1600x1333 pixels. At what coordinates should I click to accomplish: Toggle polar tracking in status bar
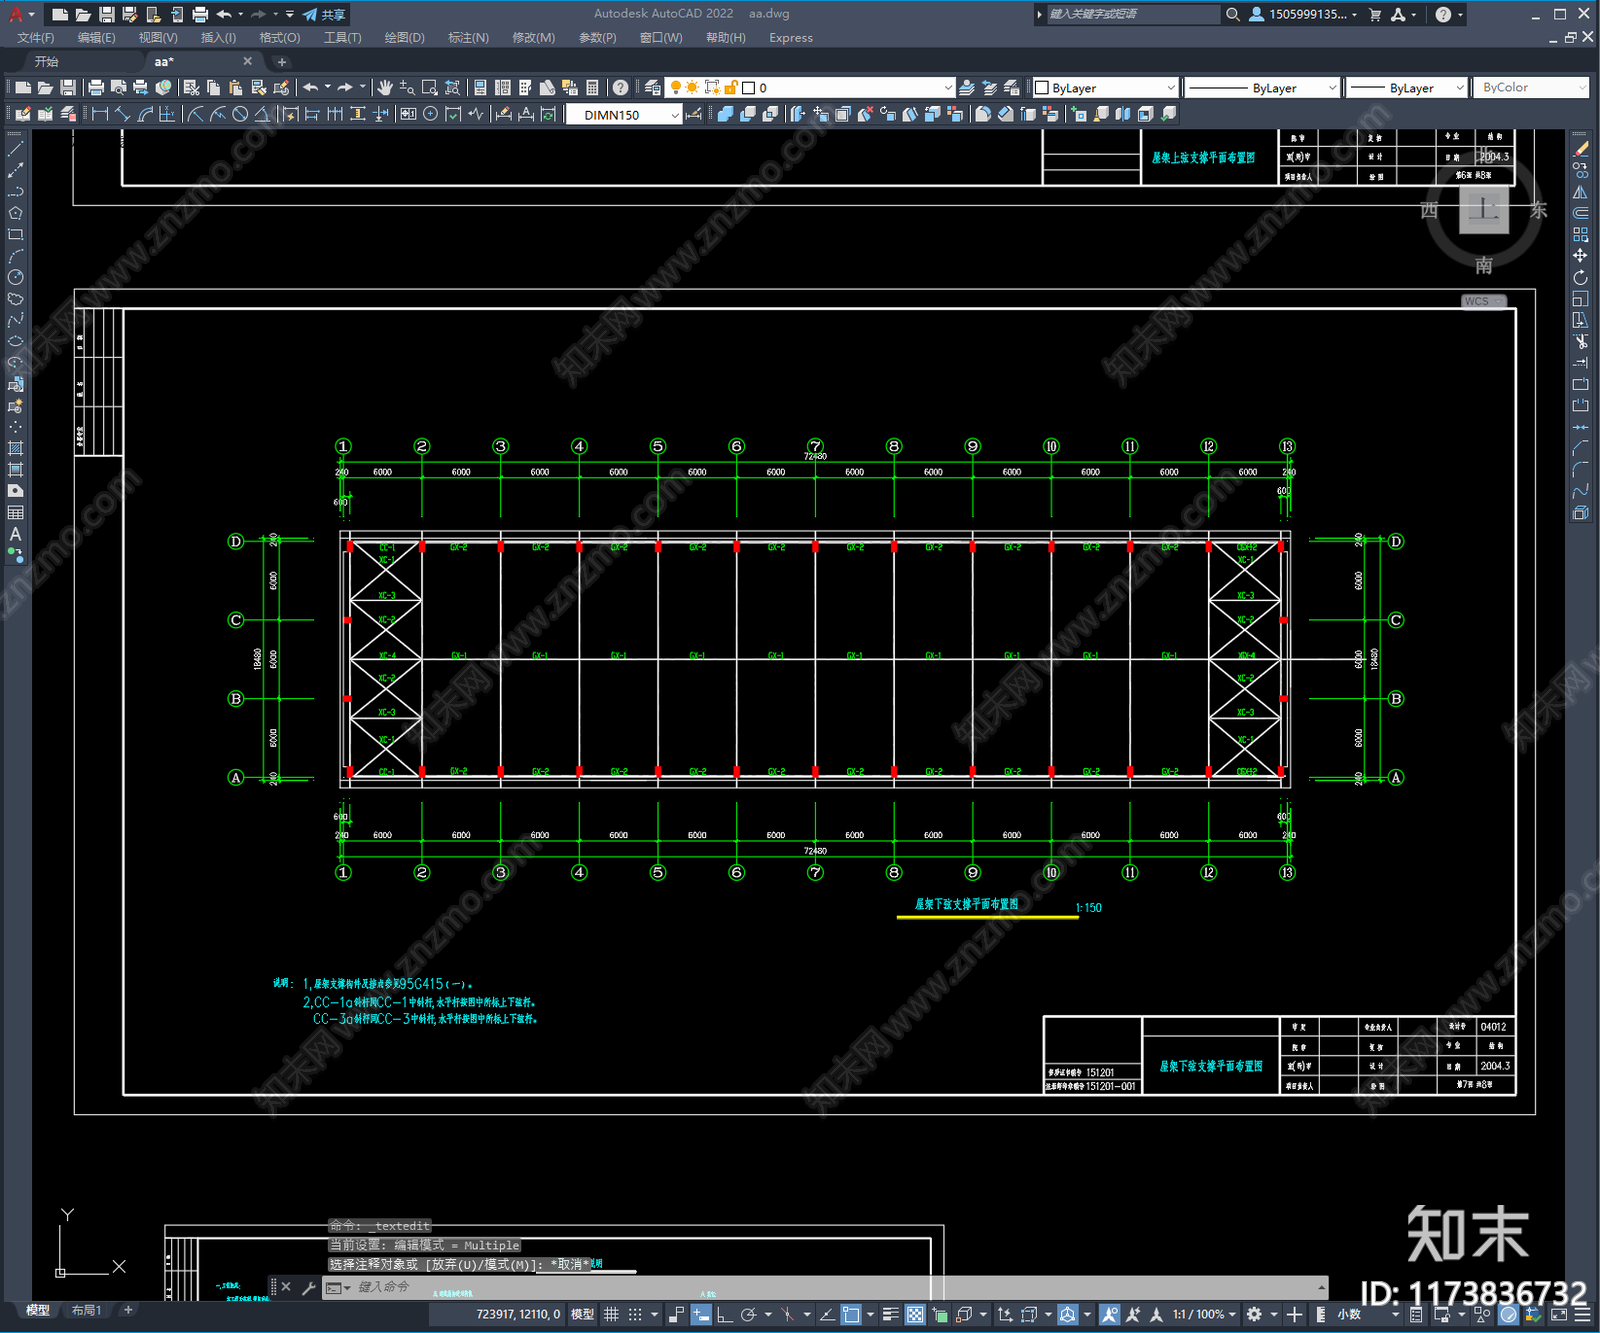point(748,1314)
